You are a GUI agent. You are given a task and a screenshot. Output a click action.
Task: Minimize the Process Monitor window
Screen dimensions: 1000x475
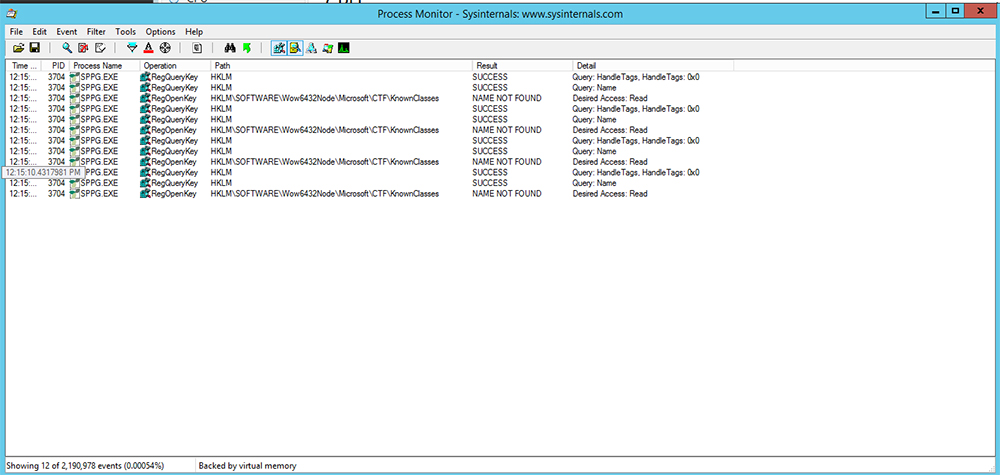[x=936, y=11]
